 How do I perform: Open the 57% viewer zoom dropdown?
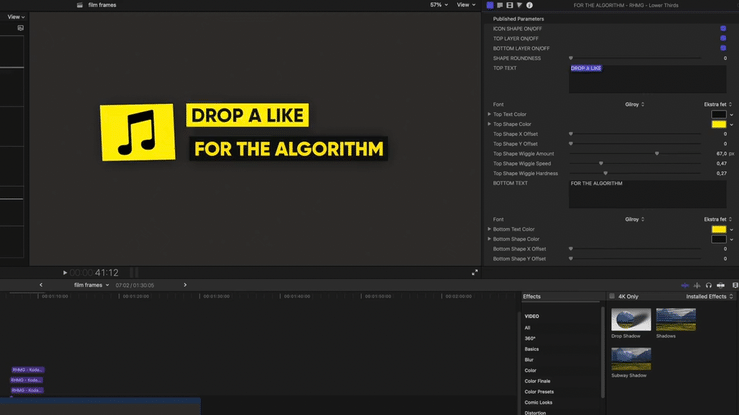[438, 5]
